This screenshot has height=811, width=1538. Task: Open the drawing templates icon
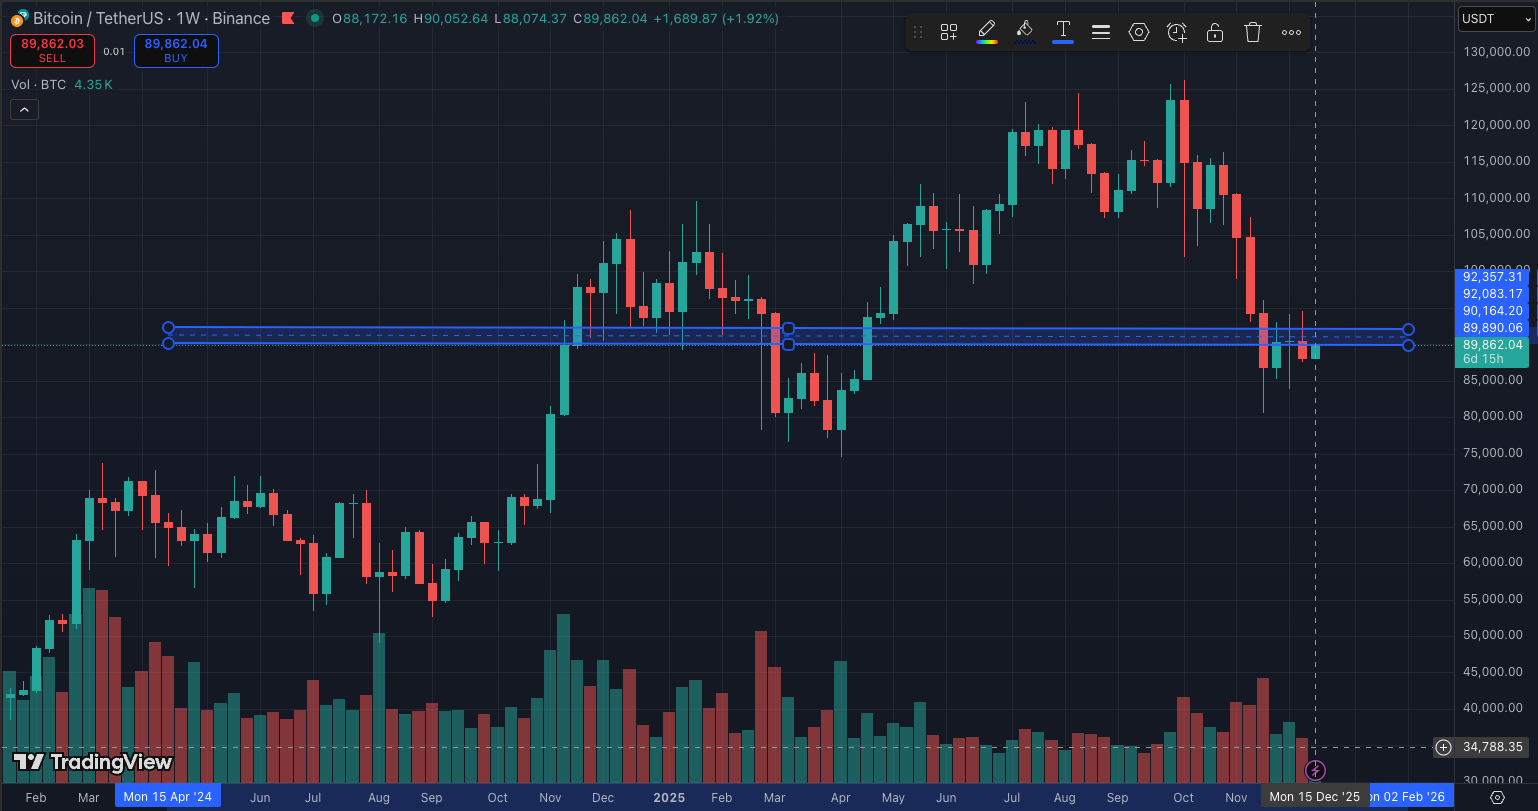[x=948, y=32]
